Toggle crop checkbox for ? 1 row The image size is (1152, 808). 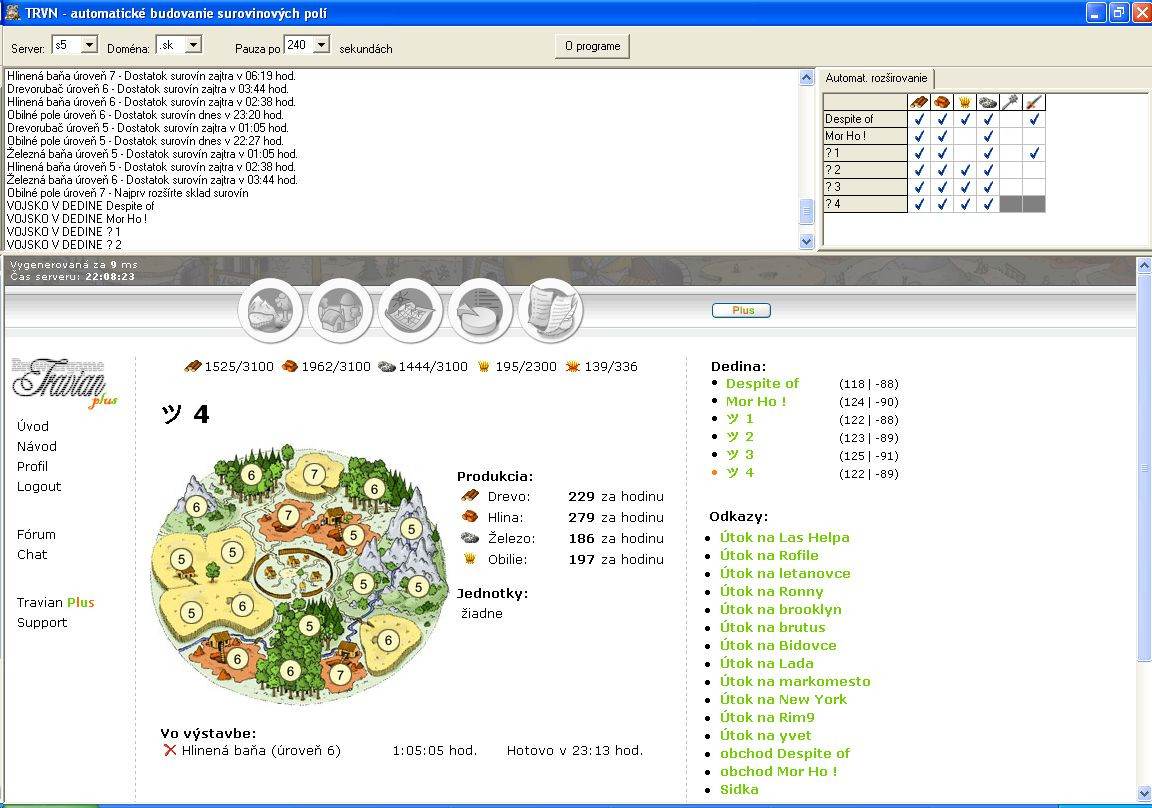(x=965, y=153)
